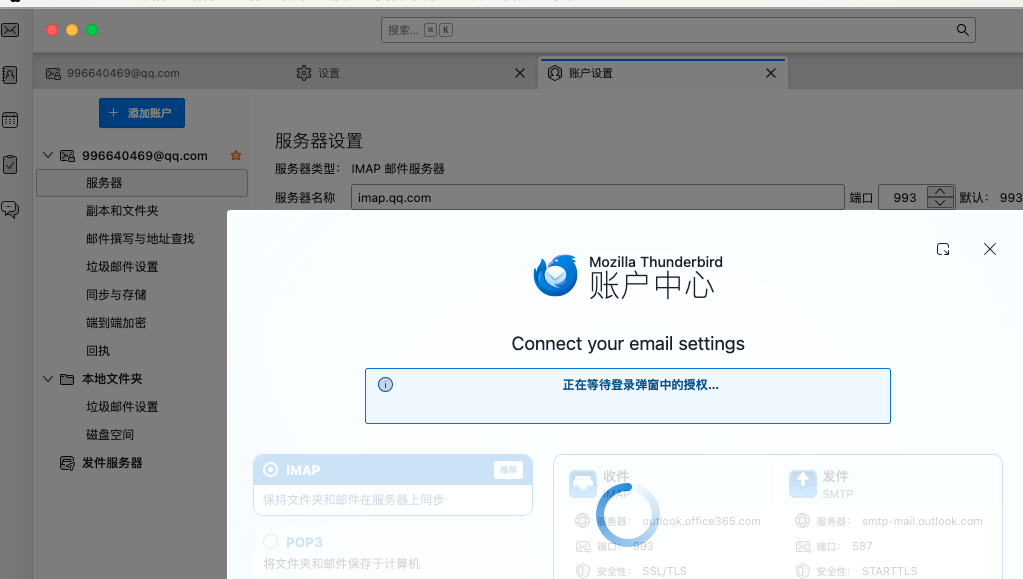Click the 添加账户 button
The height and width of the screenshot is (579, 1023).
pos(142,113)
